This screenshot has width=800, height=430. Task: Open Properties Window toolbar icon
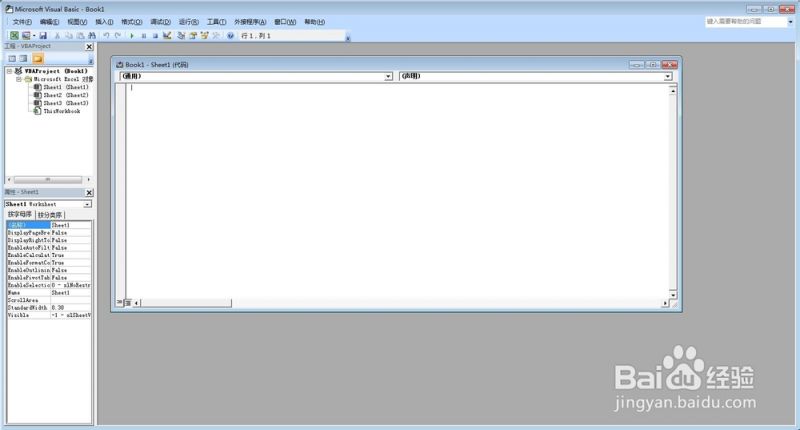point(193,36)
